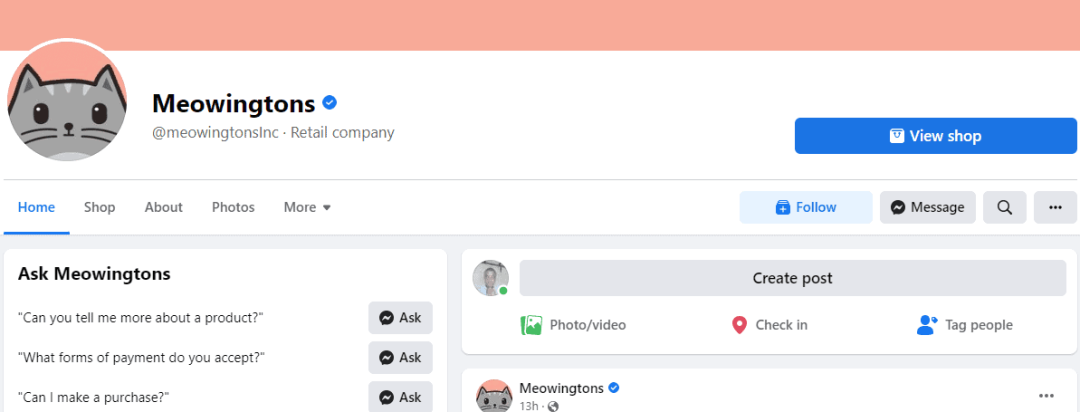Viewport: 1080px width, 412px height.
Task: Click the Tag people icon
Action: [927, 325]
